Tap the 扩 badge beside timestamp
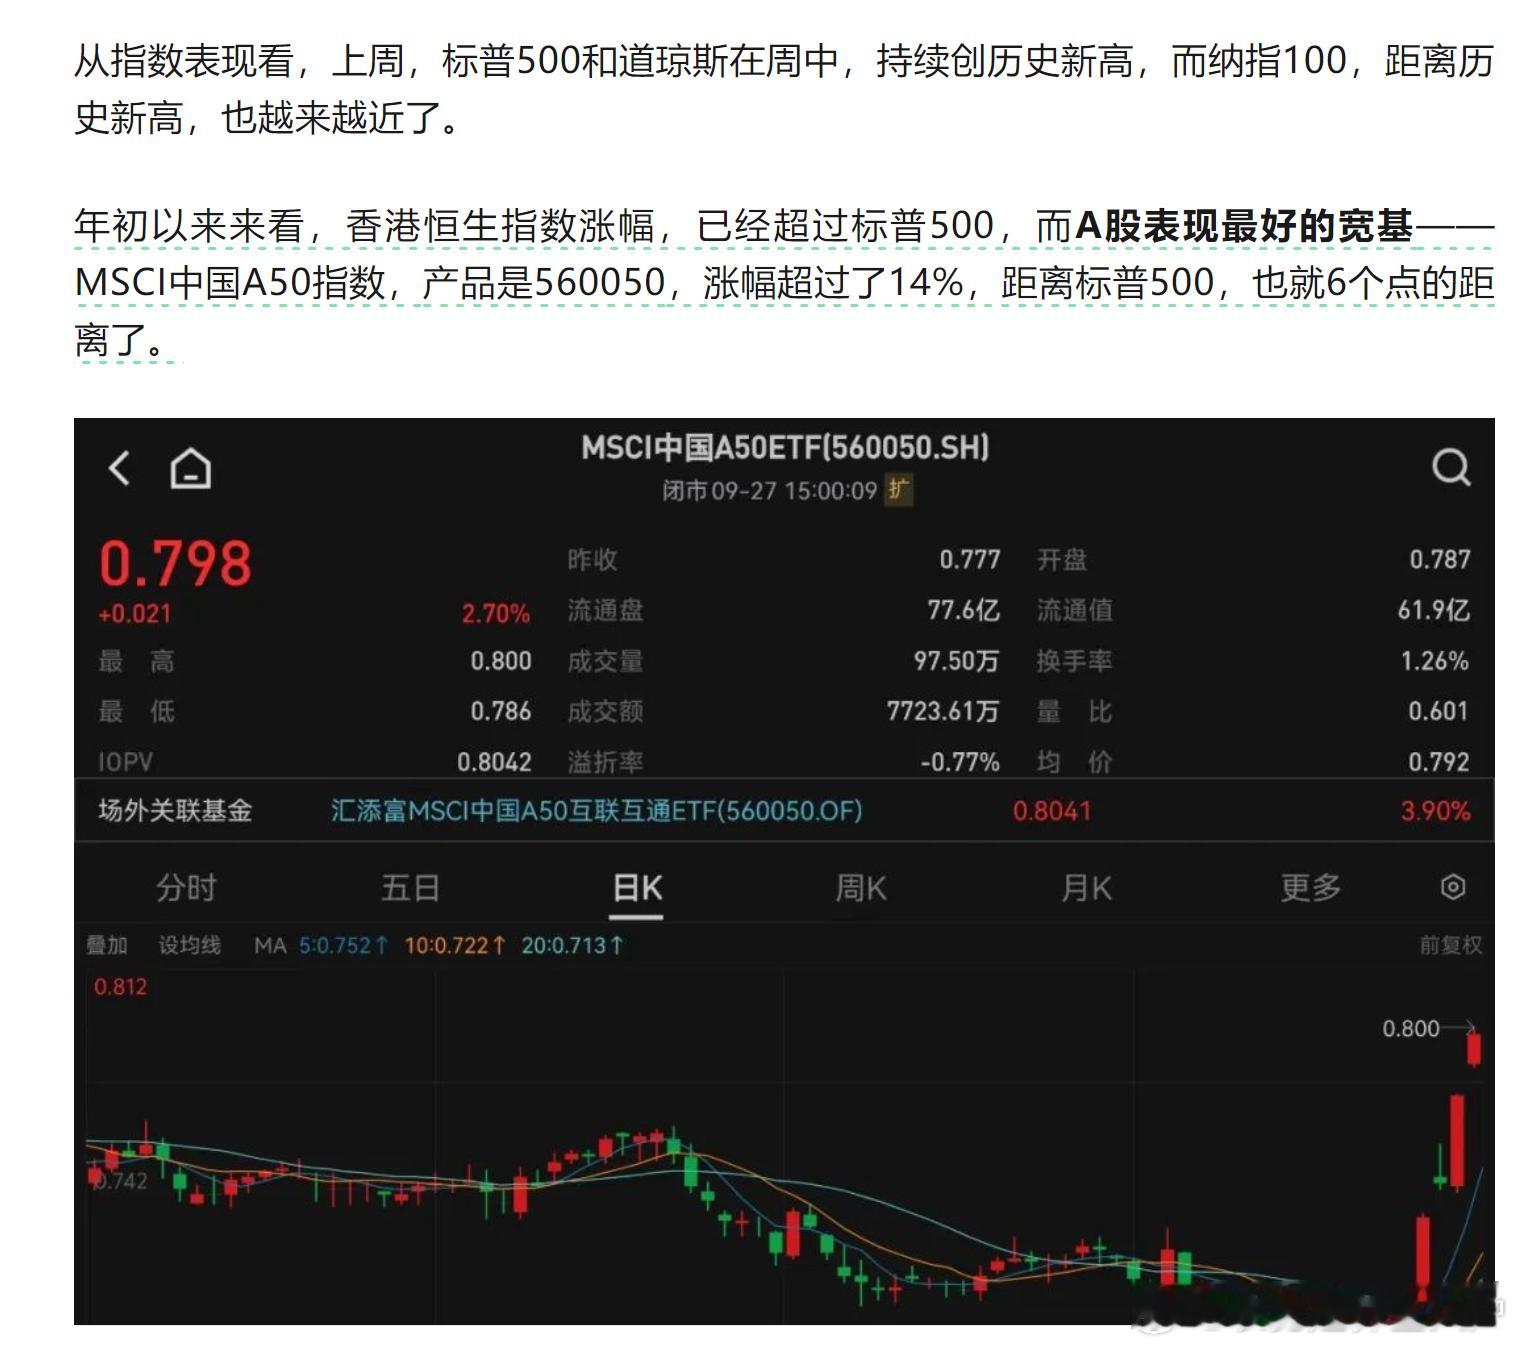1520x1350 pixels. point(898,490)
